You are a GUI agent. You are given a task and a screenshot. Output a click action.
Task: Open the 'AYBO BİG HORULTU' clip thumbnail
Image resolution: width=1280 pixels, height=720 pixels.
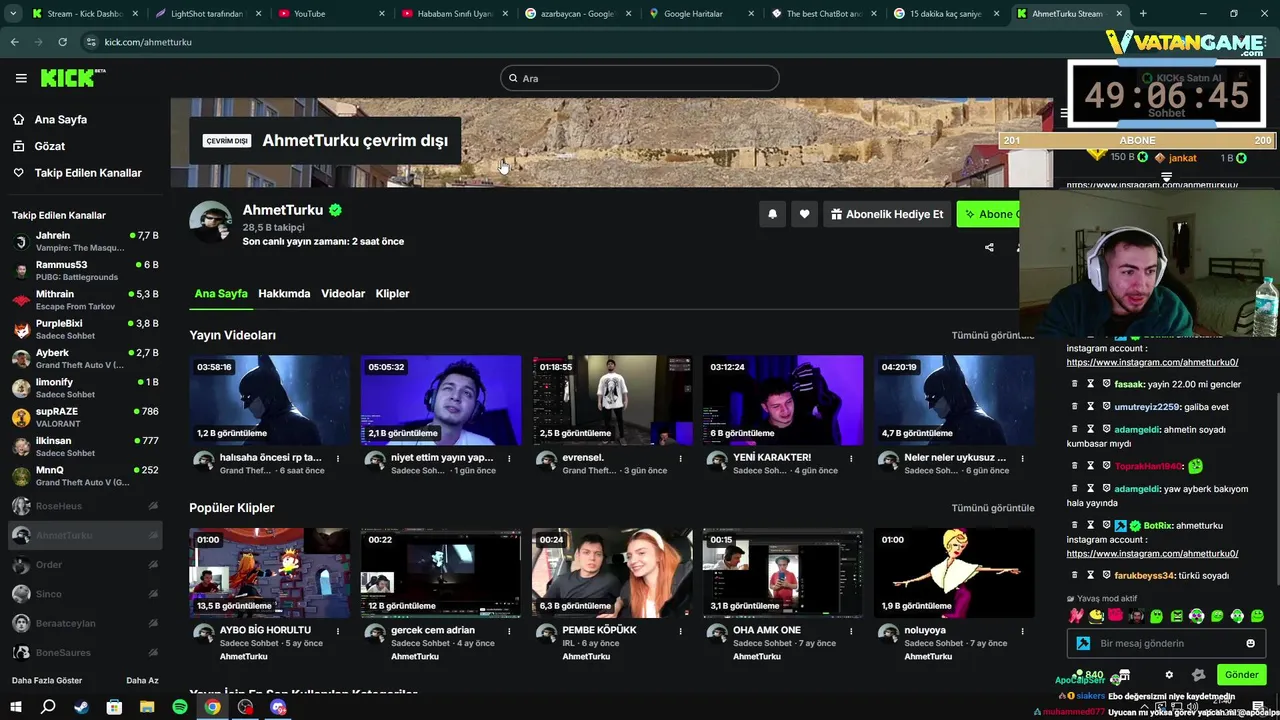point(270,573)
